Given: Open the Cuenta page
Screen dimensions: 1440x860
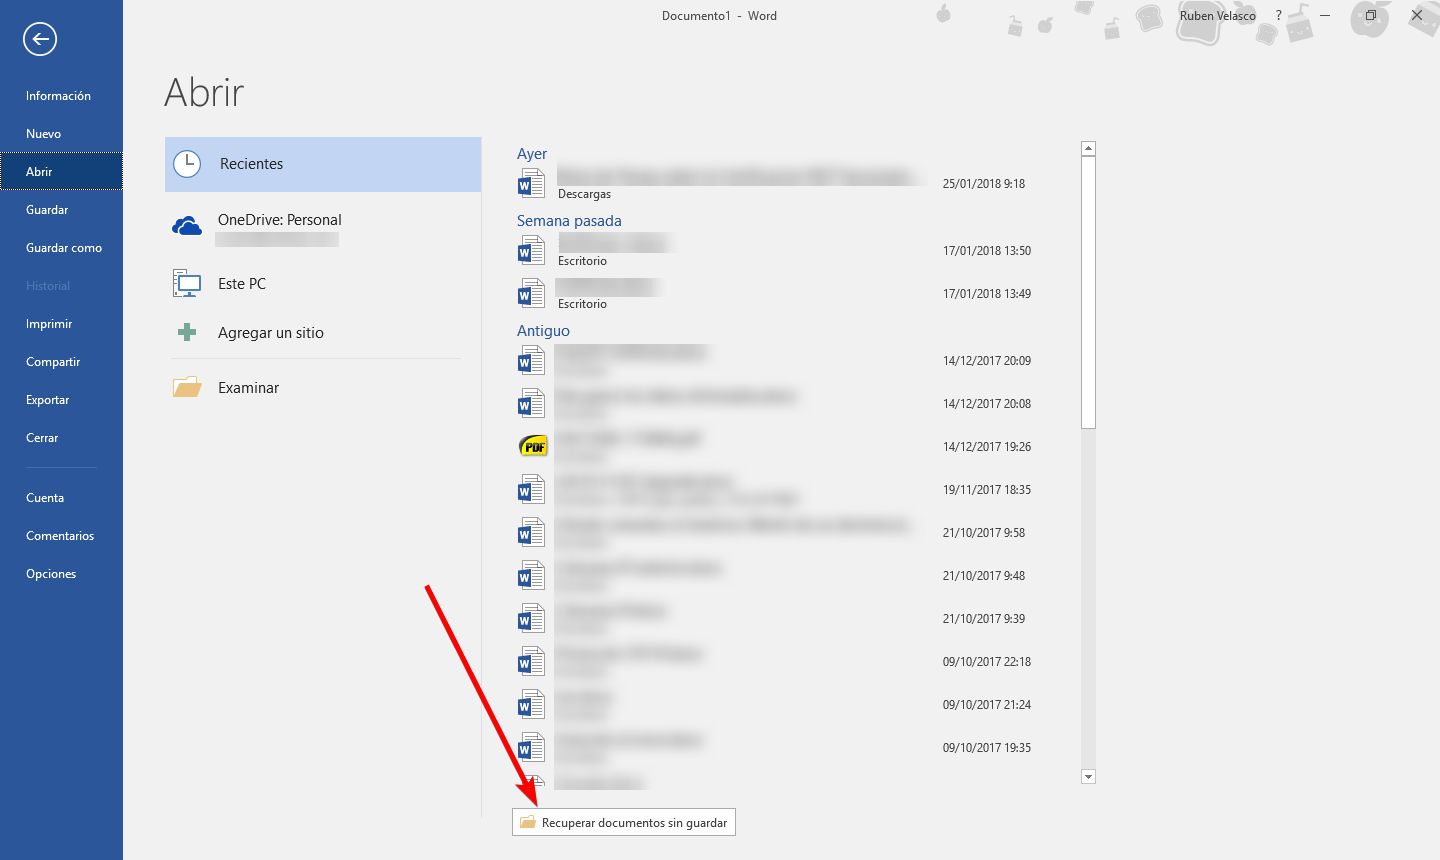Looking at the screenshot, I should click(61, 498).
